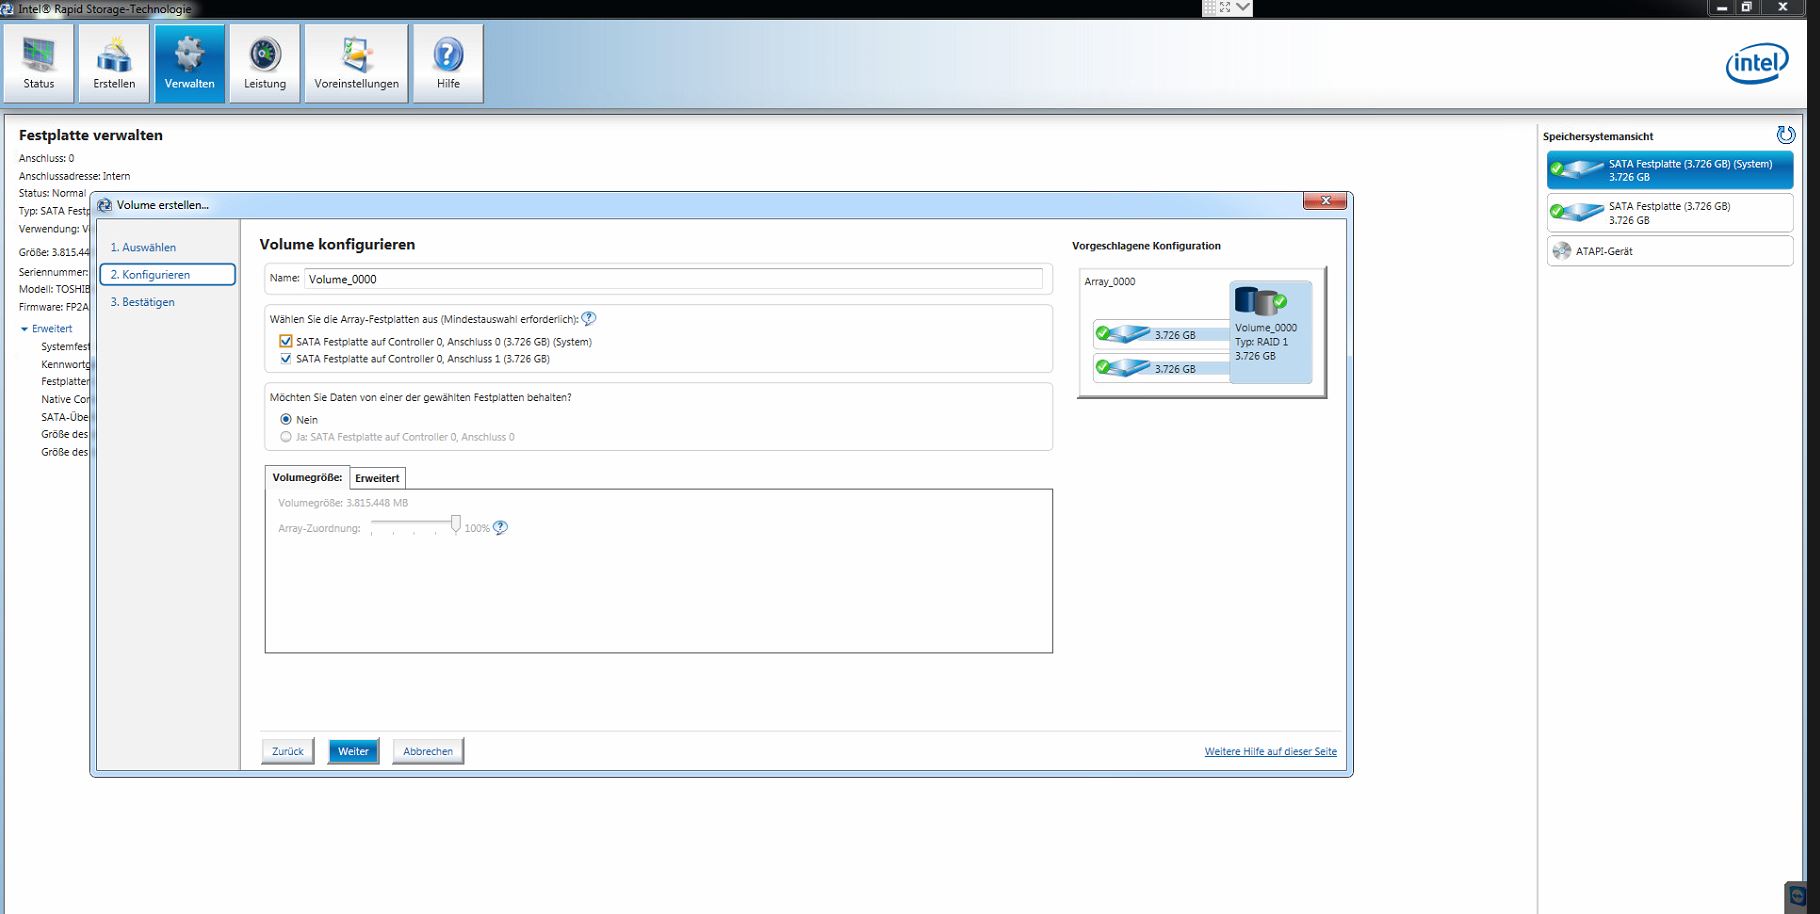Click the Zurück button

[x=288, y=751]
